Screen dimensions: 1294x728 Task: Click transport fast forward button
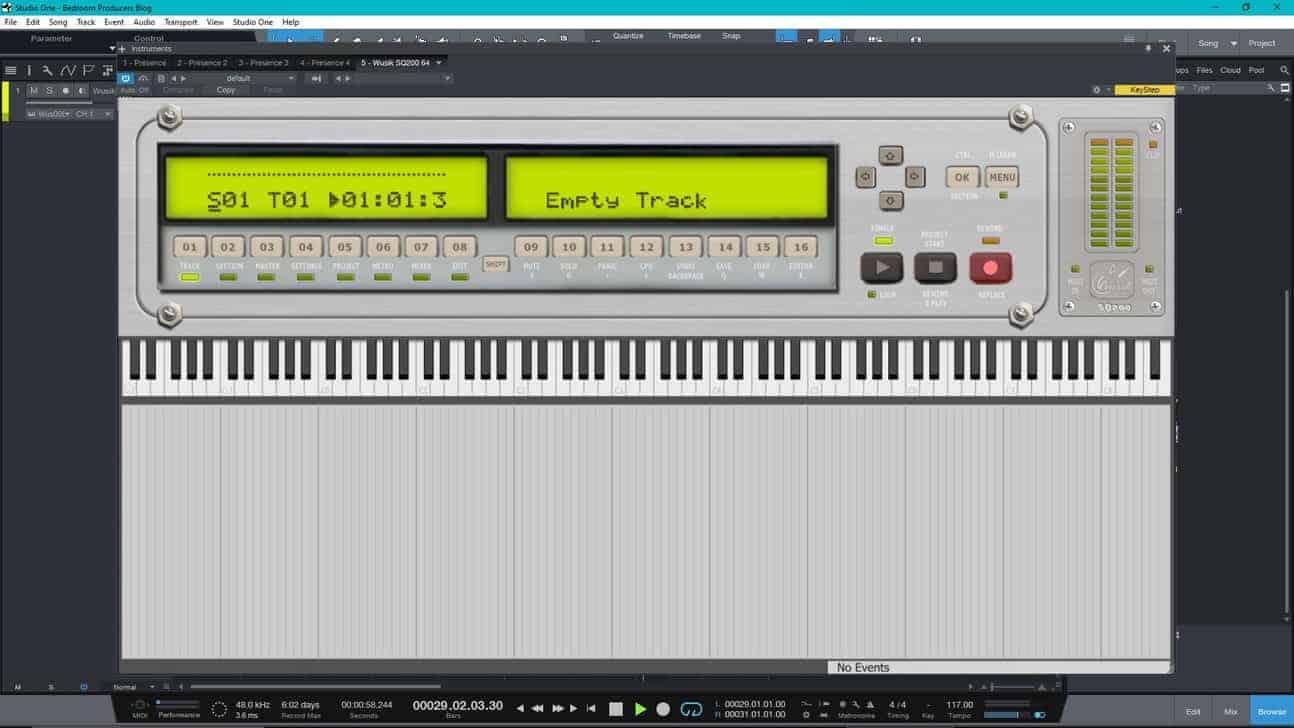(x=558, y=709)
